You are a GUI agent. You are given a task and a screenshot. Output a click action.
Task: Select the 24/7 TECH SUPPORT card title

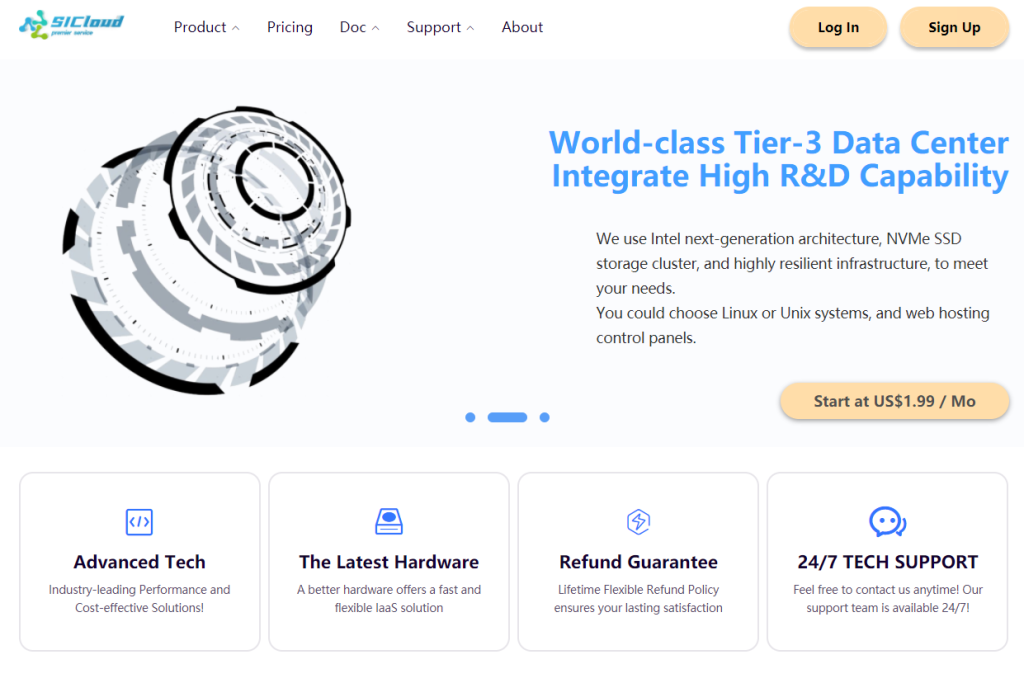(888, 562)
